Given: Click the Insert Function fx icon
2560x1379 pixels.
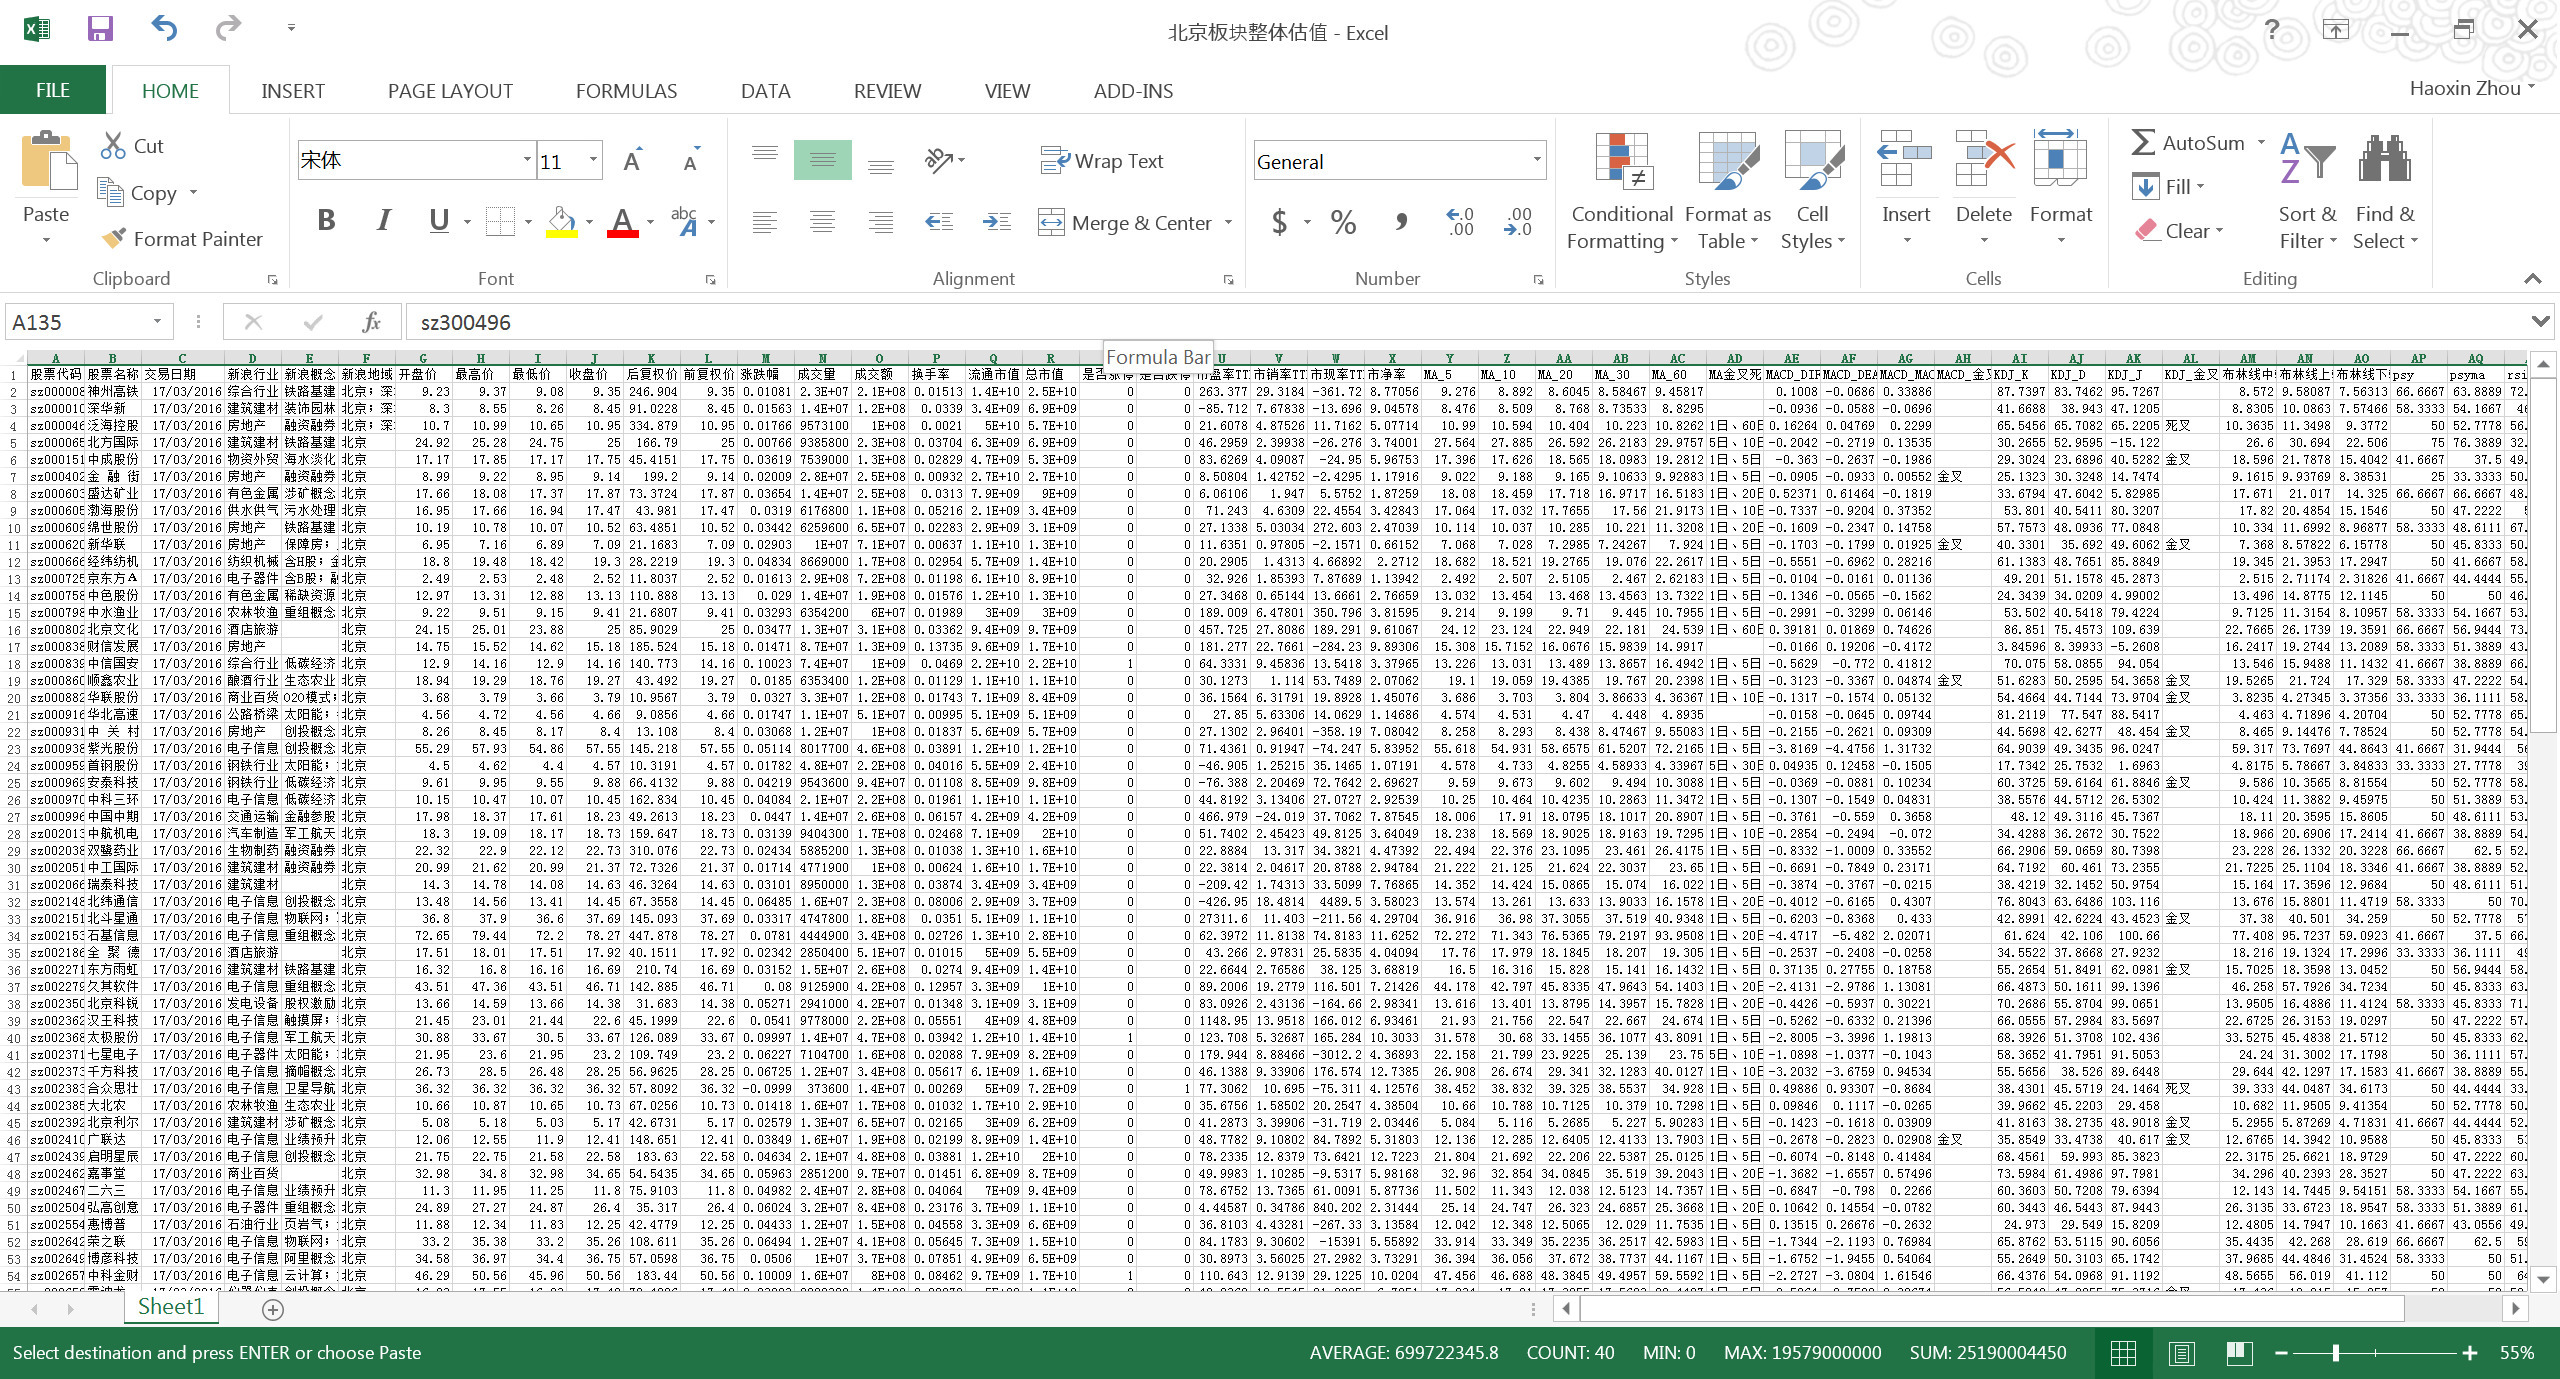Looking at the screenshot, I should [371, 322].
